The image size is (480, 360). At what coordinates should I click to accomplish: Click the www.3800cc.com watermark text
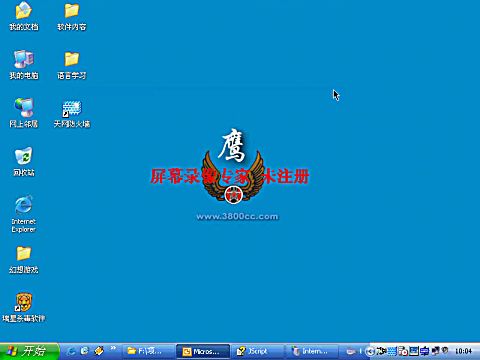(237, 217)
